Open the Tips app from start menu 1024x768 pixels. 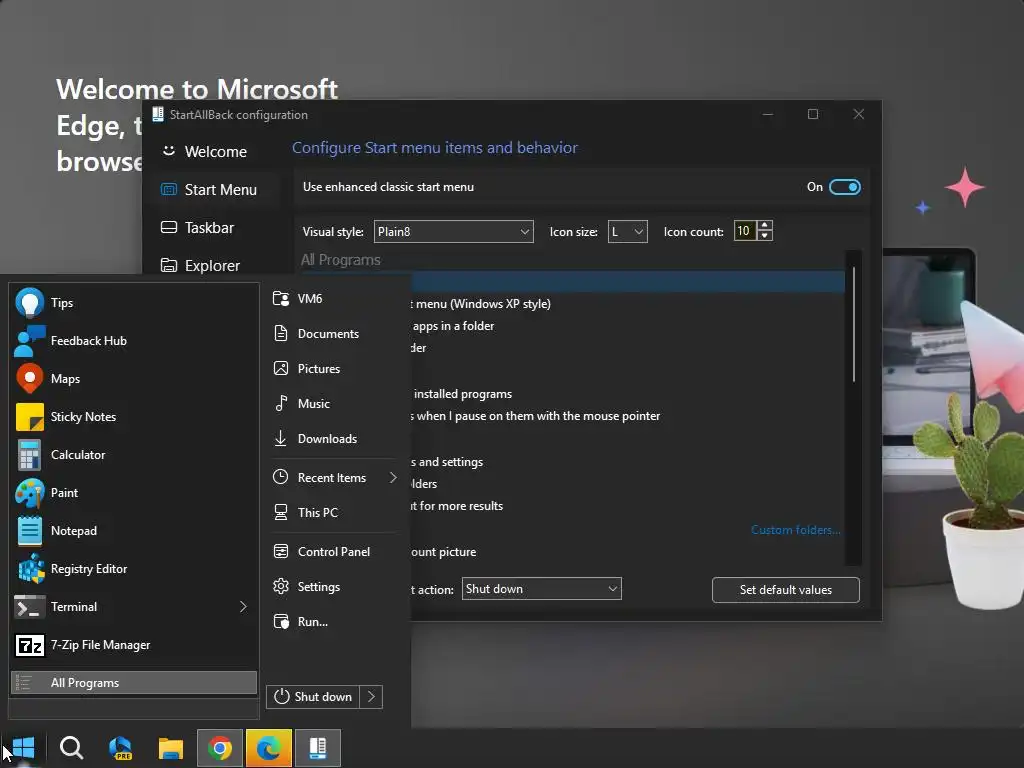point(134,303)
